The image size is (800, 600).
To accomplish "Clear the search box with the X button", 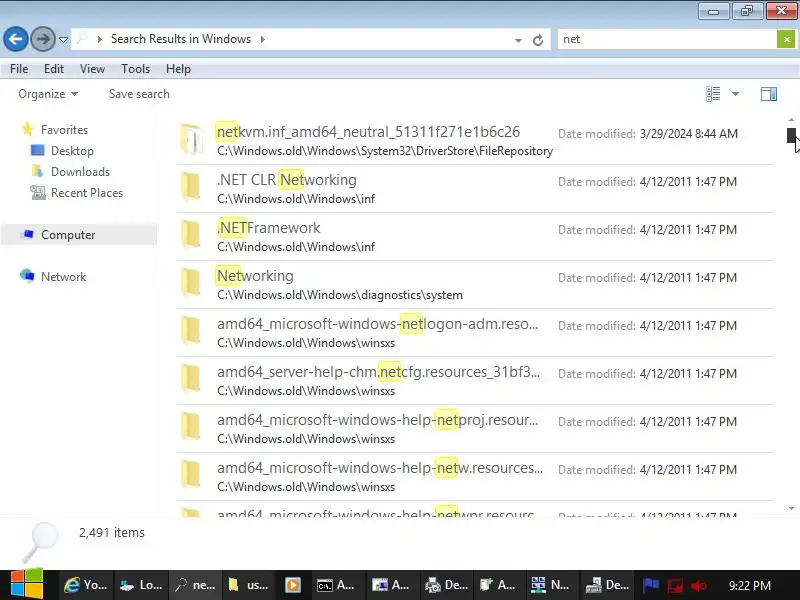I will [786, 39].
